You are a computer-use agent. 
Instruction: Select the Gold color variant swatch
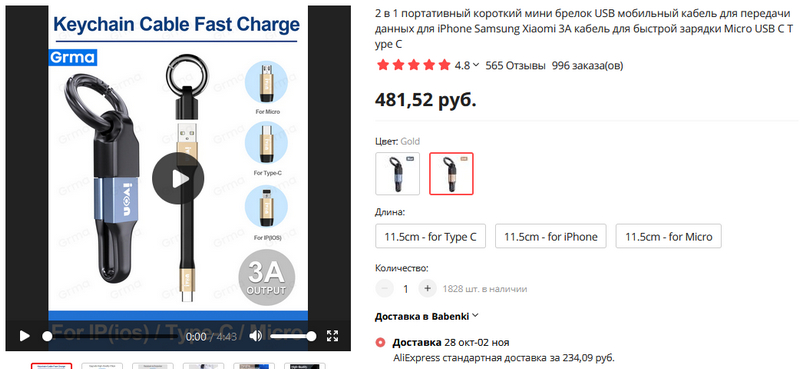tap(451, 174)
